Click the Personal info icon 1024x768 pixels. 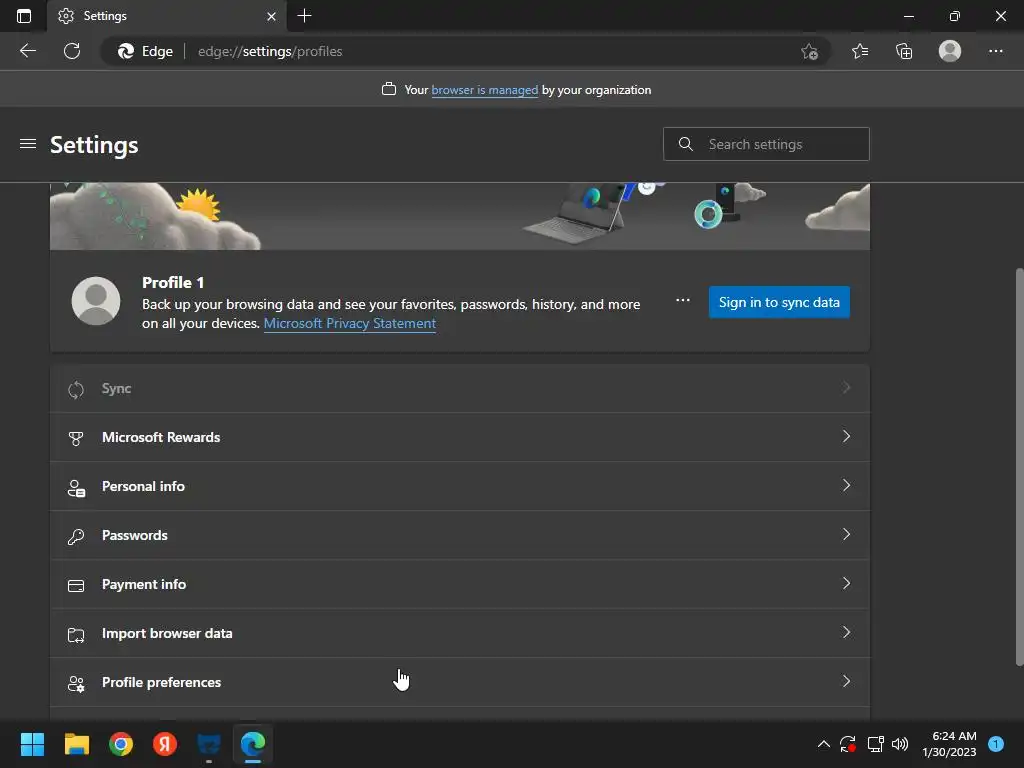click(76, 488)
